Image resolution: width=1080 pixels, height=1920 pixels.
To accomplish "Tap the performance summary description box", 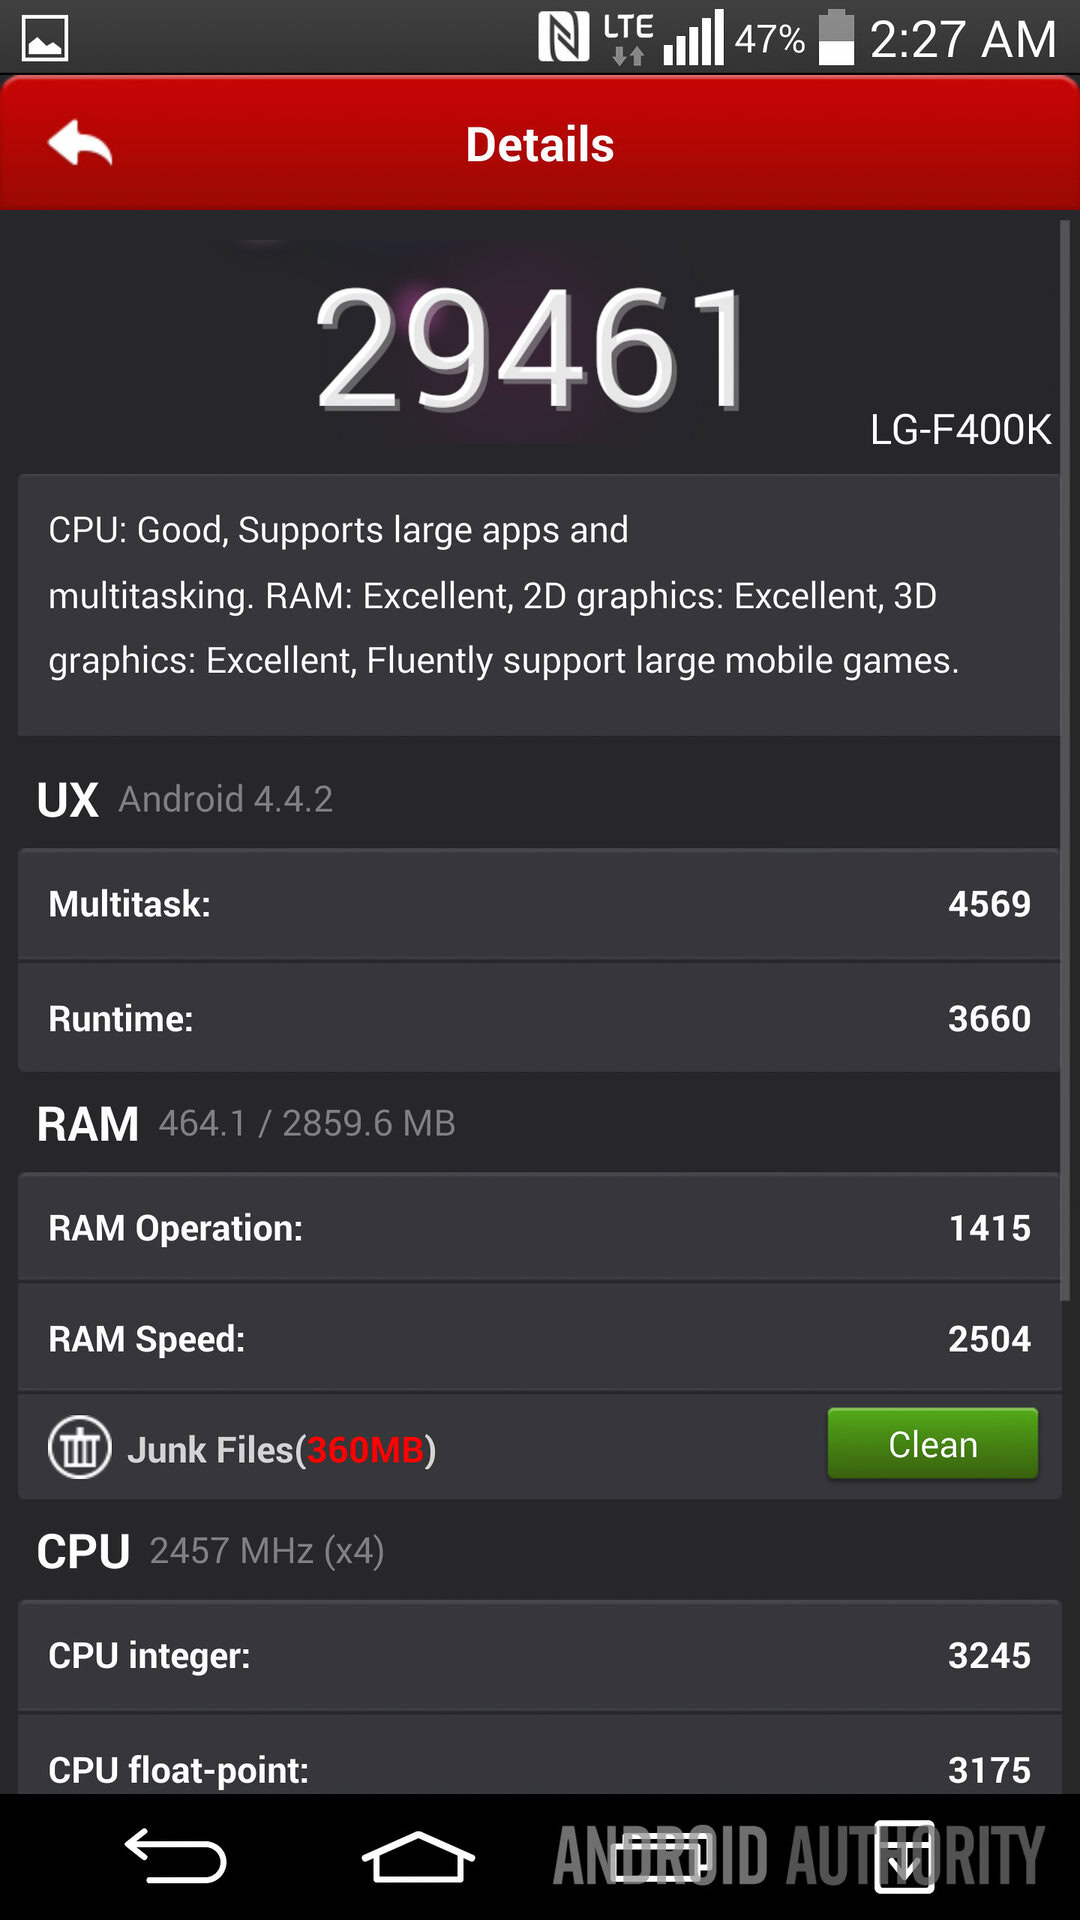I will 539,605.
